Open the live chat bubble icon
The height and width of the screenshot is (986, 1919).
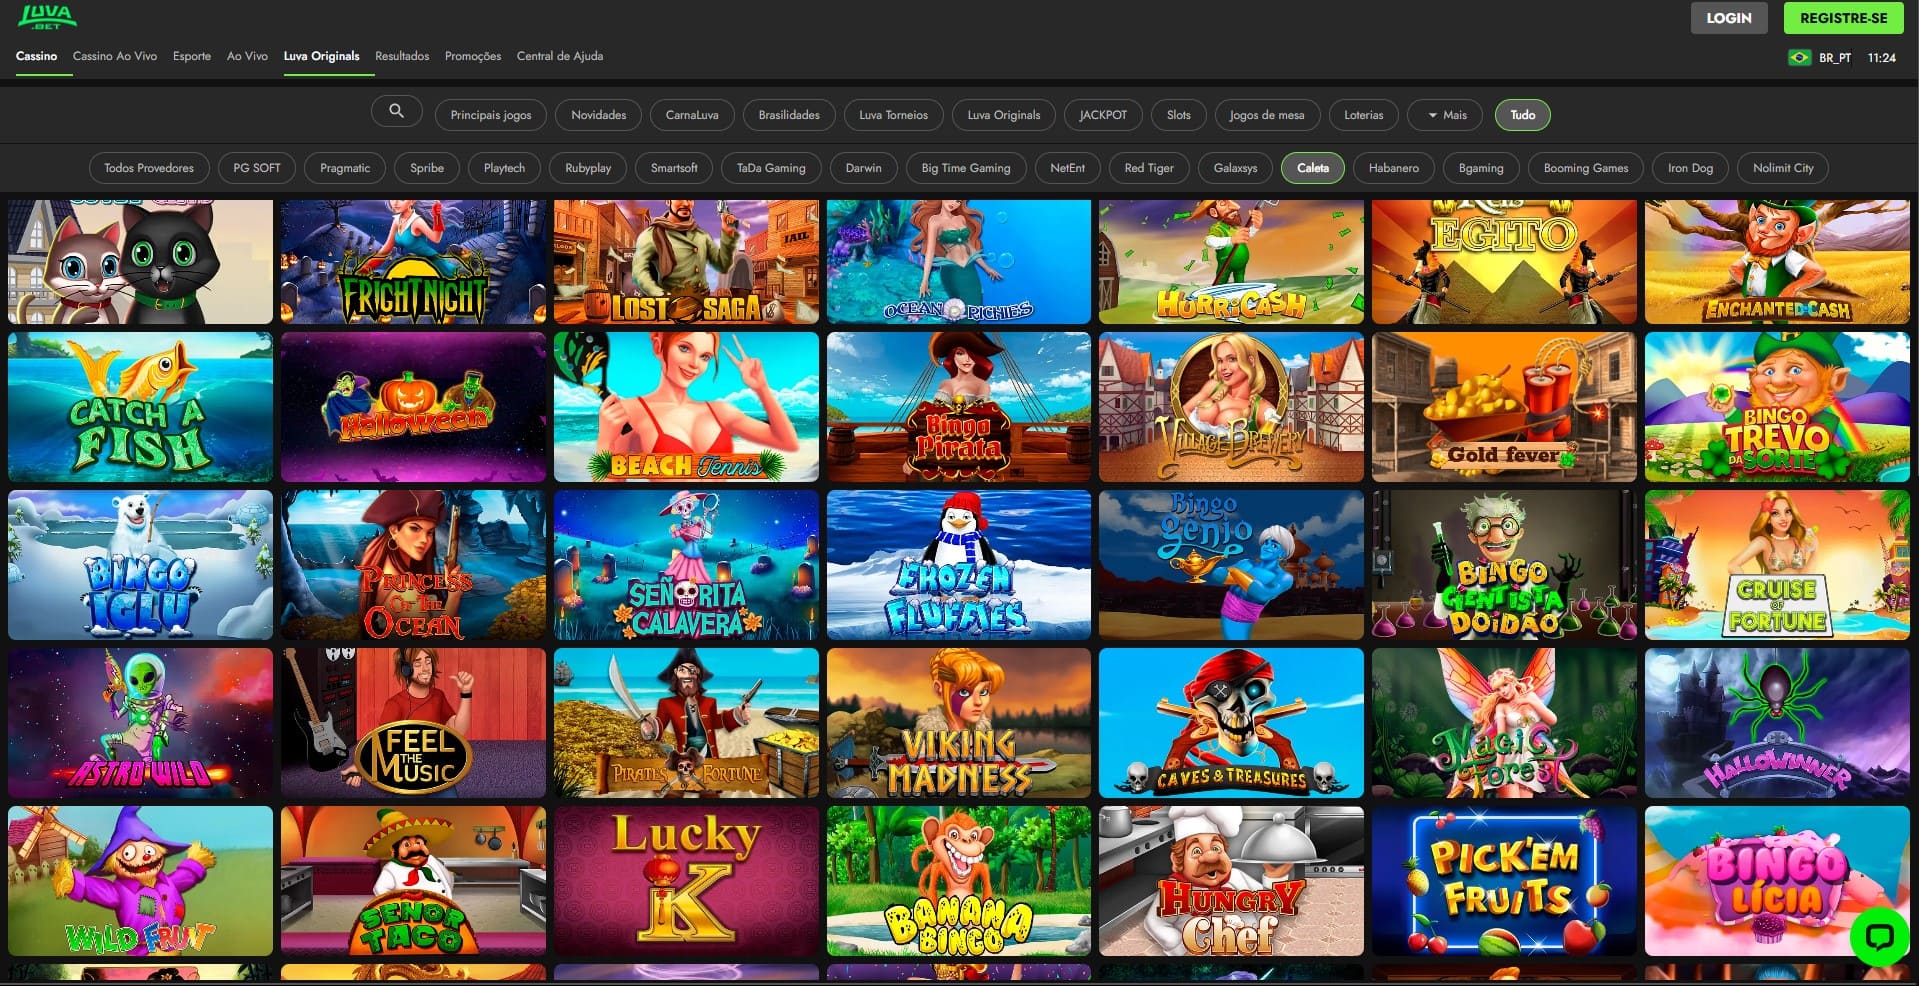pos(1879,936)
